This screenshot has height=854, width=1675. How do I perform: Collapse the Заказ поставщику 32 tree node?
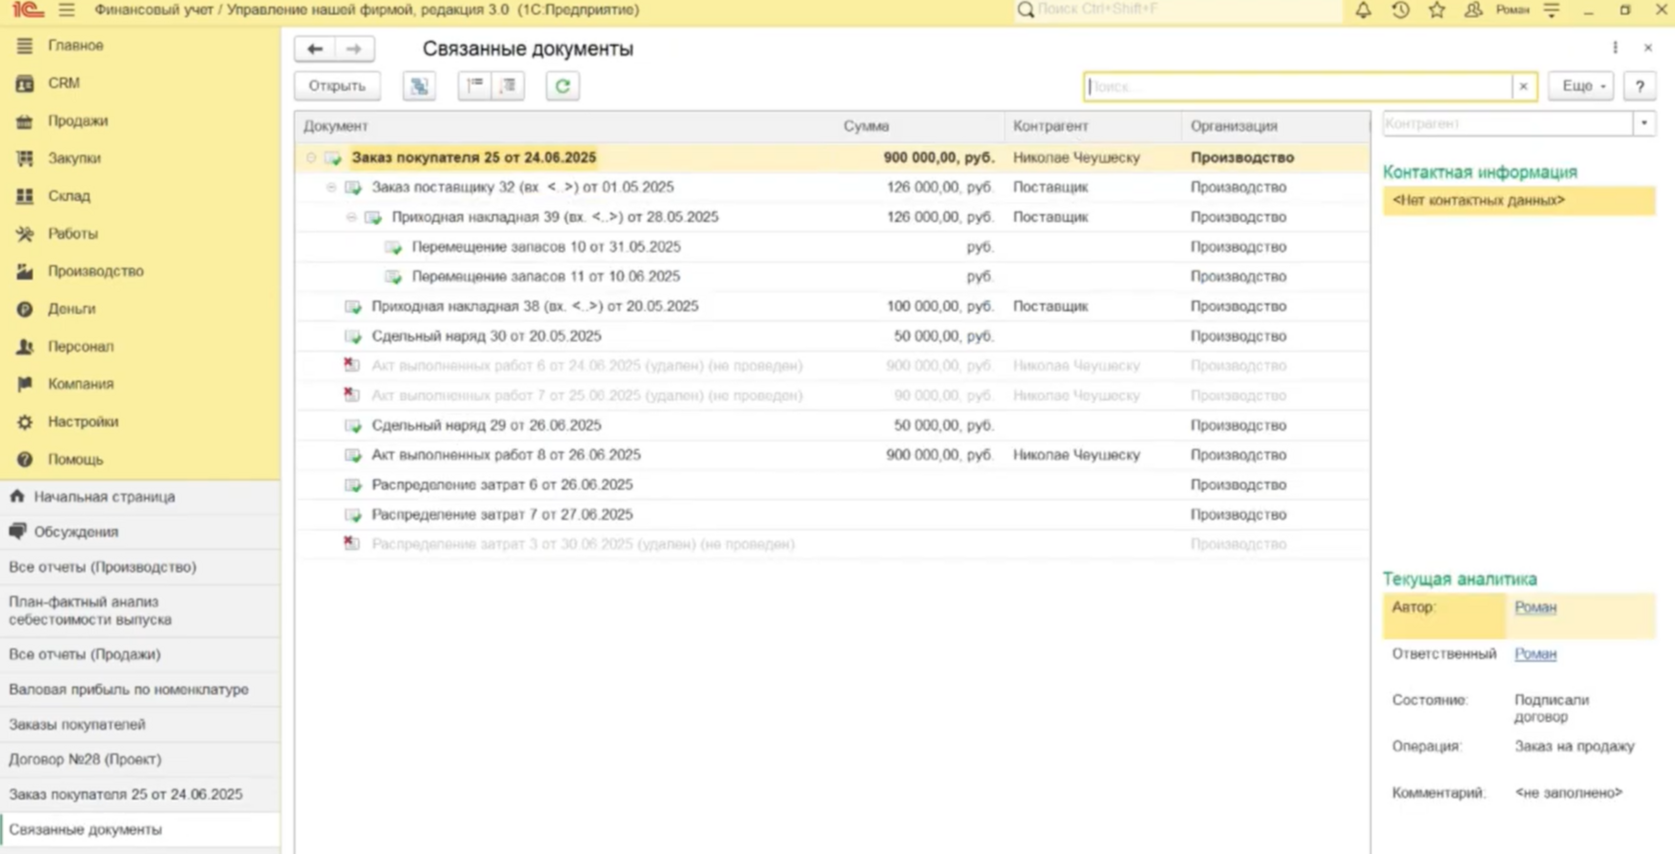tap(331, 187)
